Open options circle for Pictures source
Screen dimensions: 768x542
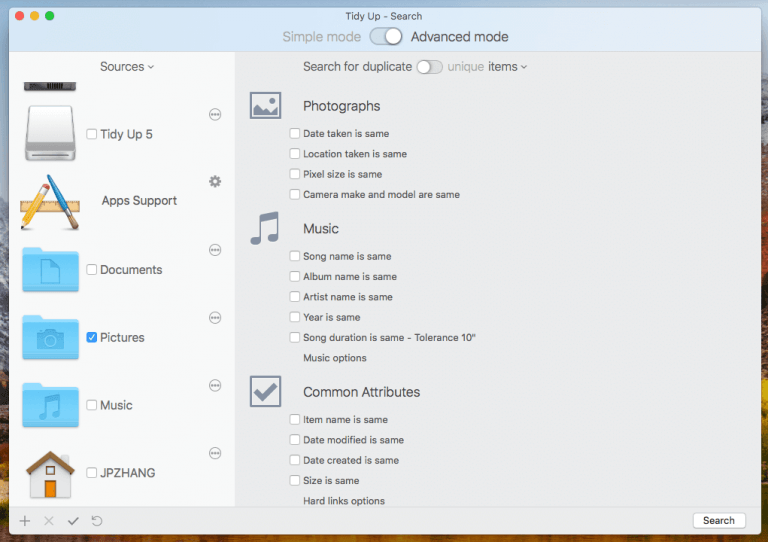(x=215, y=318)
